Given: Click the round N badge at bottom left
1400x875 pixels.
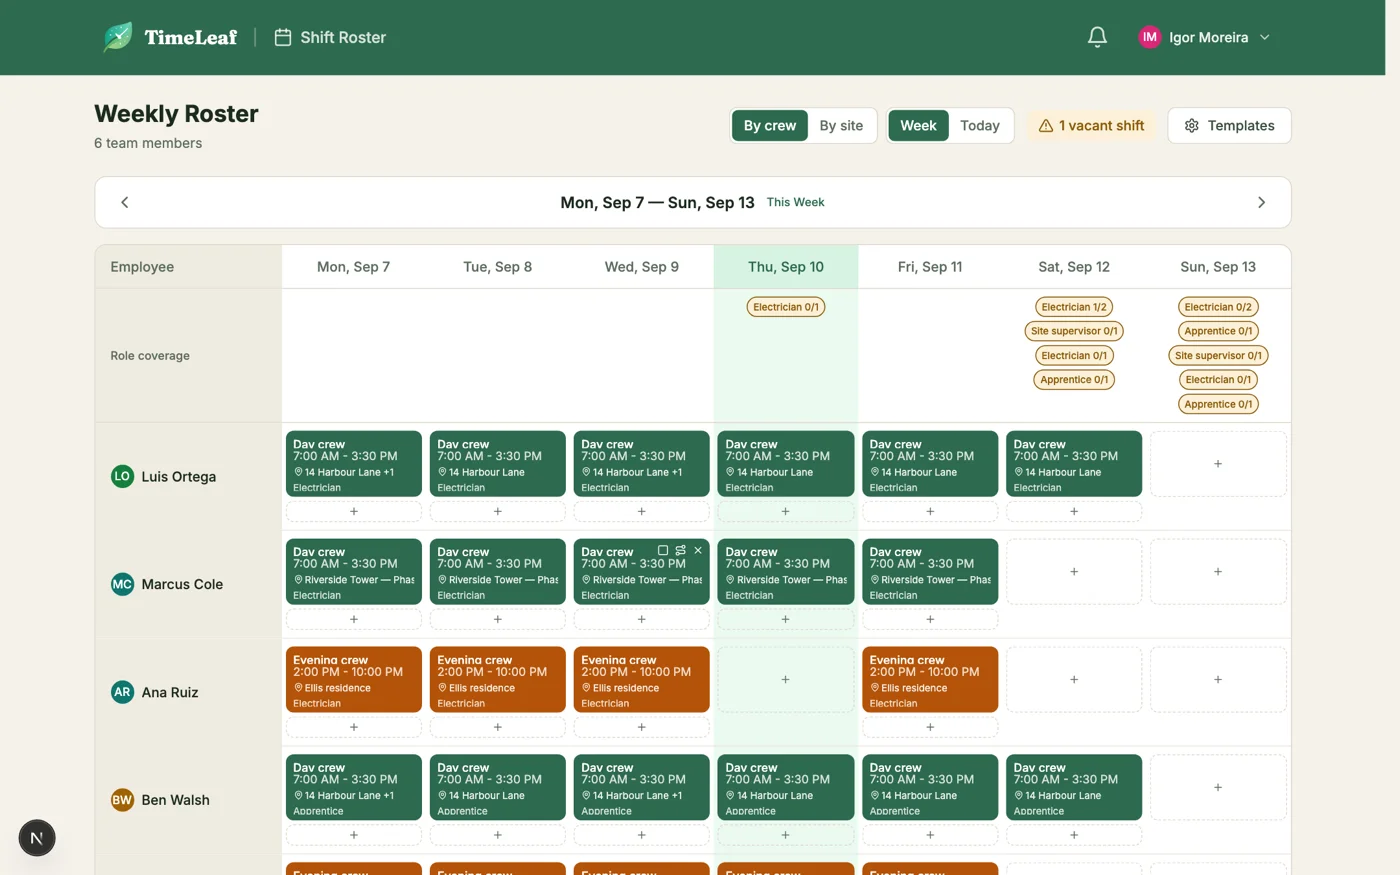Looking at the screenshot, I should (37, 838).
